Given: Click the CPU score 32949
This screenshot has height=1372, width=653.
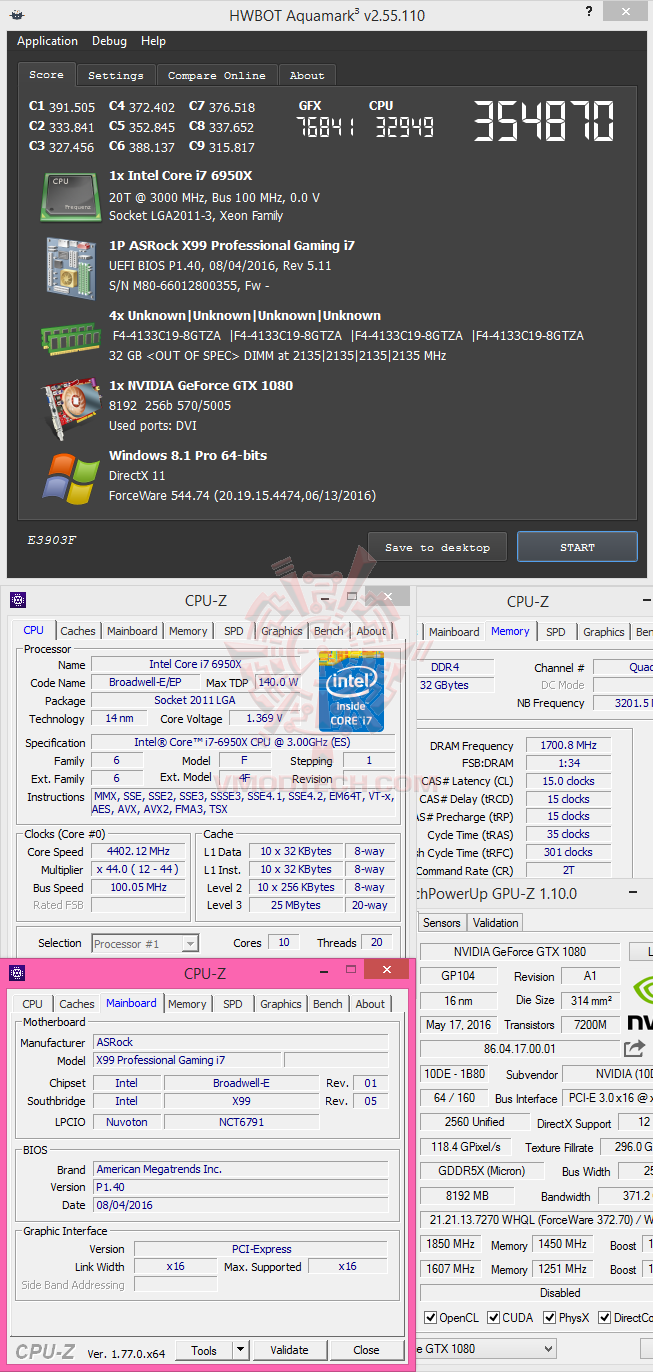Looking at the screenshot, I should click(x=405, y=126).
